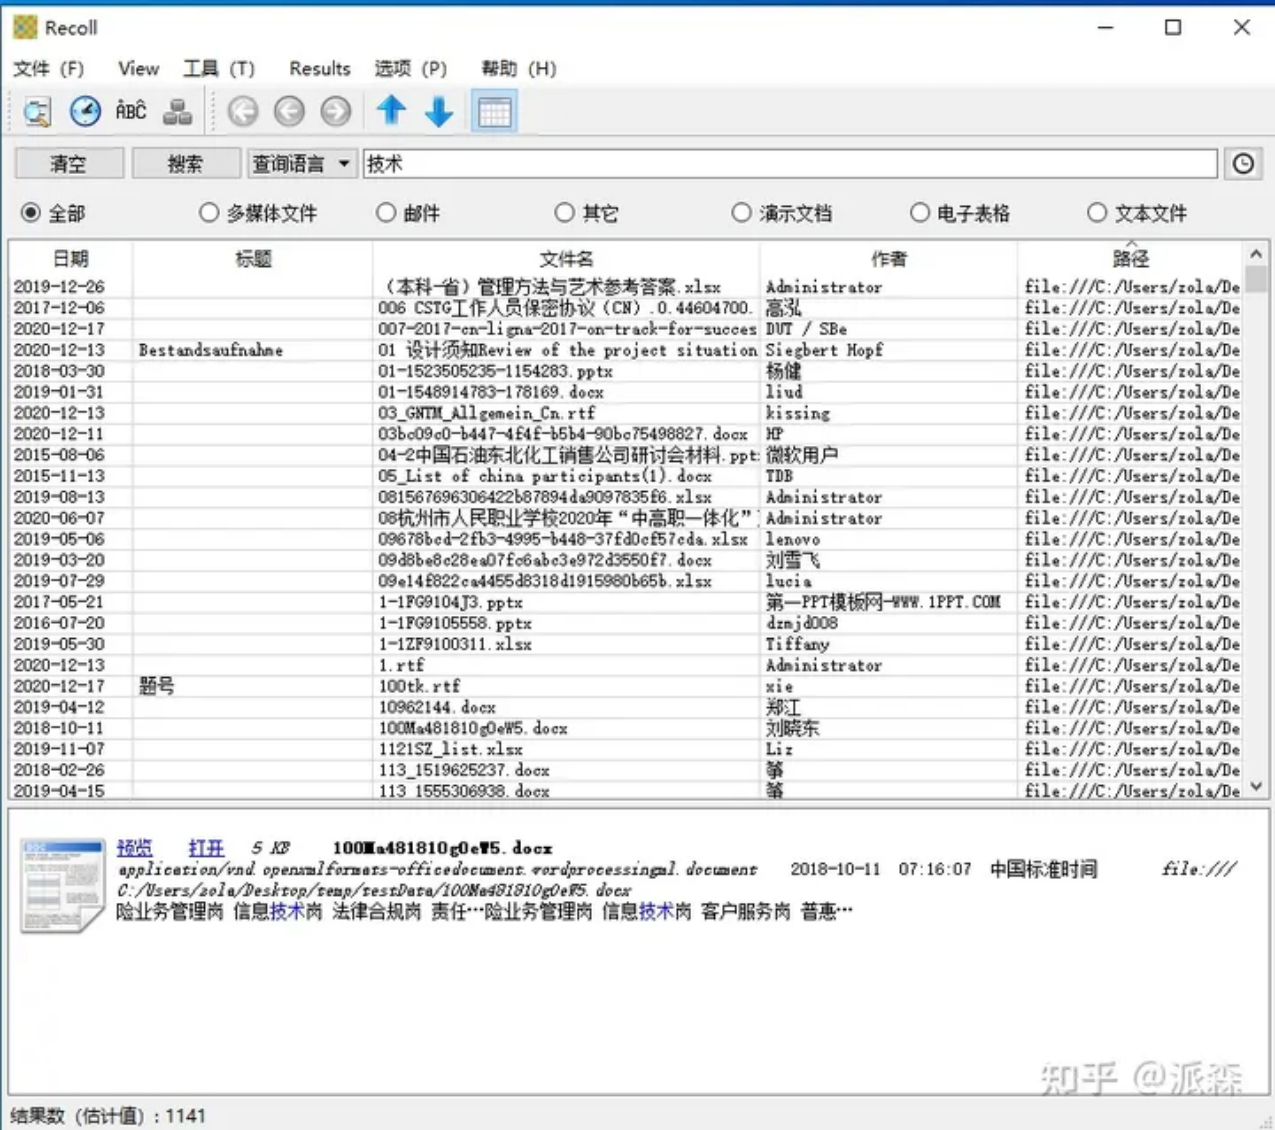Sort results ascending with blue up arrow
Screen dimensions: 1275x1130
[x=391, y=111]
